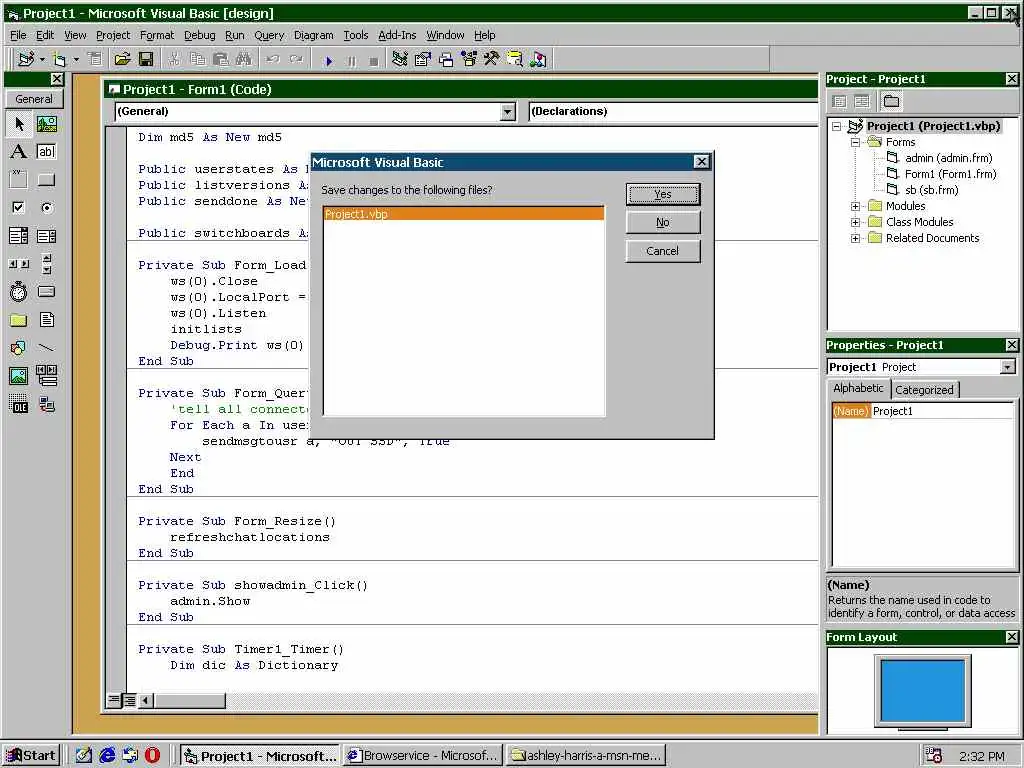Select the Label control tool
1024x768 pixels.
pos(19,152)
